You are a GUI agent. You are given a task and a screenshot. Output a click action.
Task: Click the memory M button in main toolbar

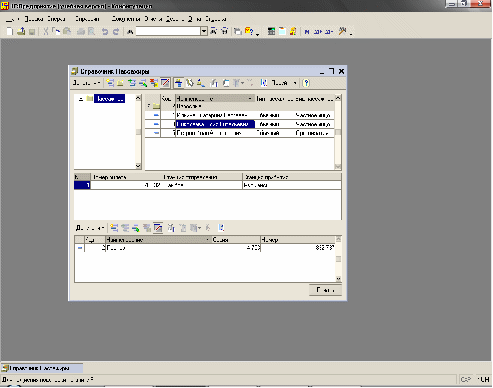pos(307,32)
